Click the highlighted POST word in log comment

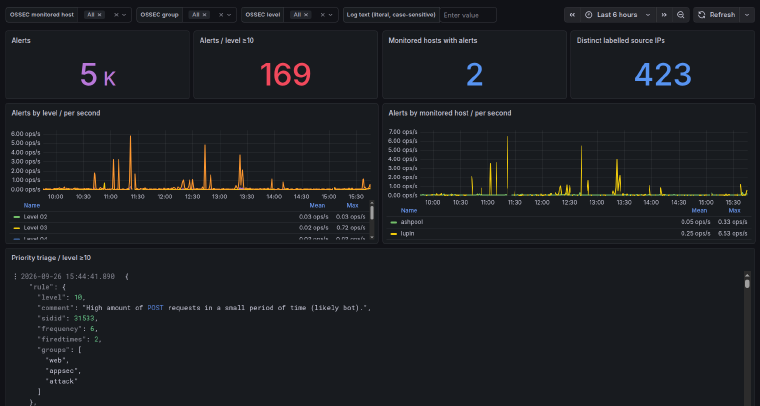[156, 308]
